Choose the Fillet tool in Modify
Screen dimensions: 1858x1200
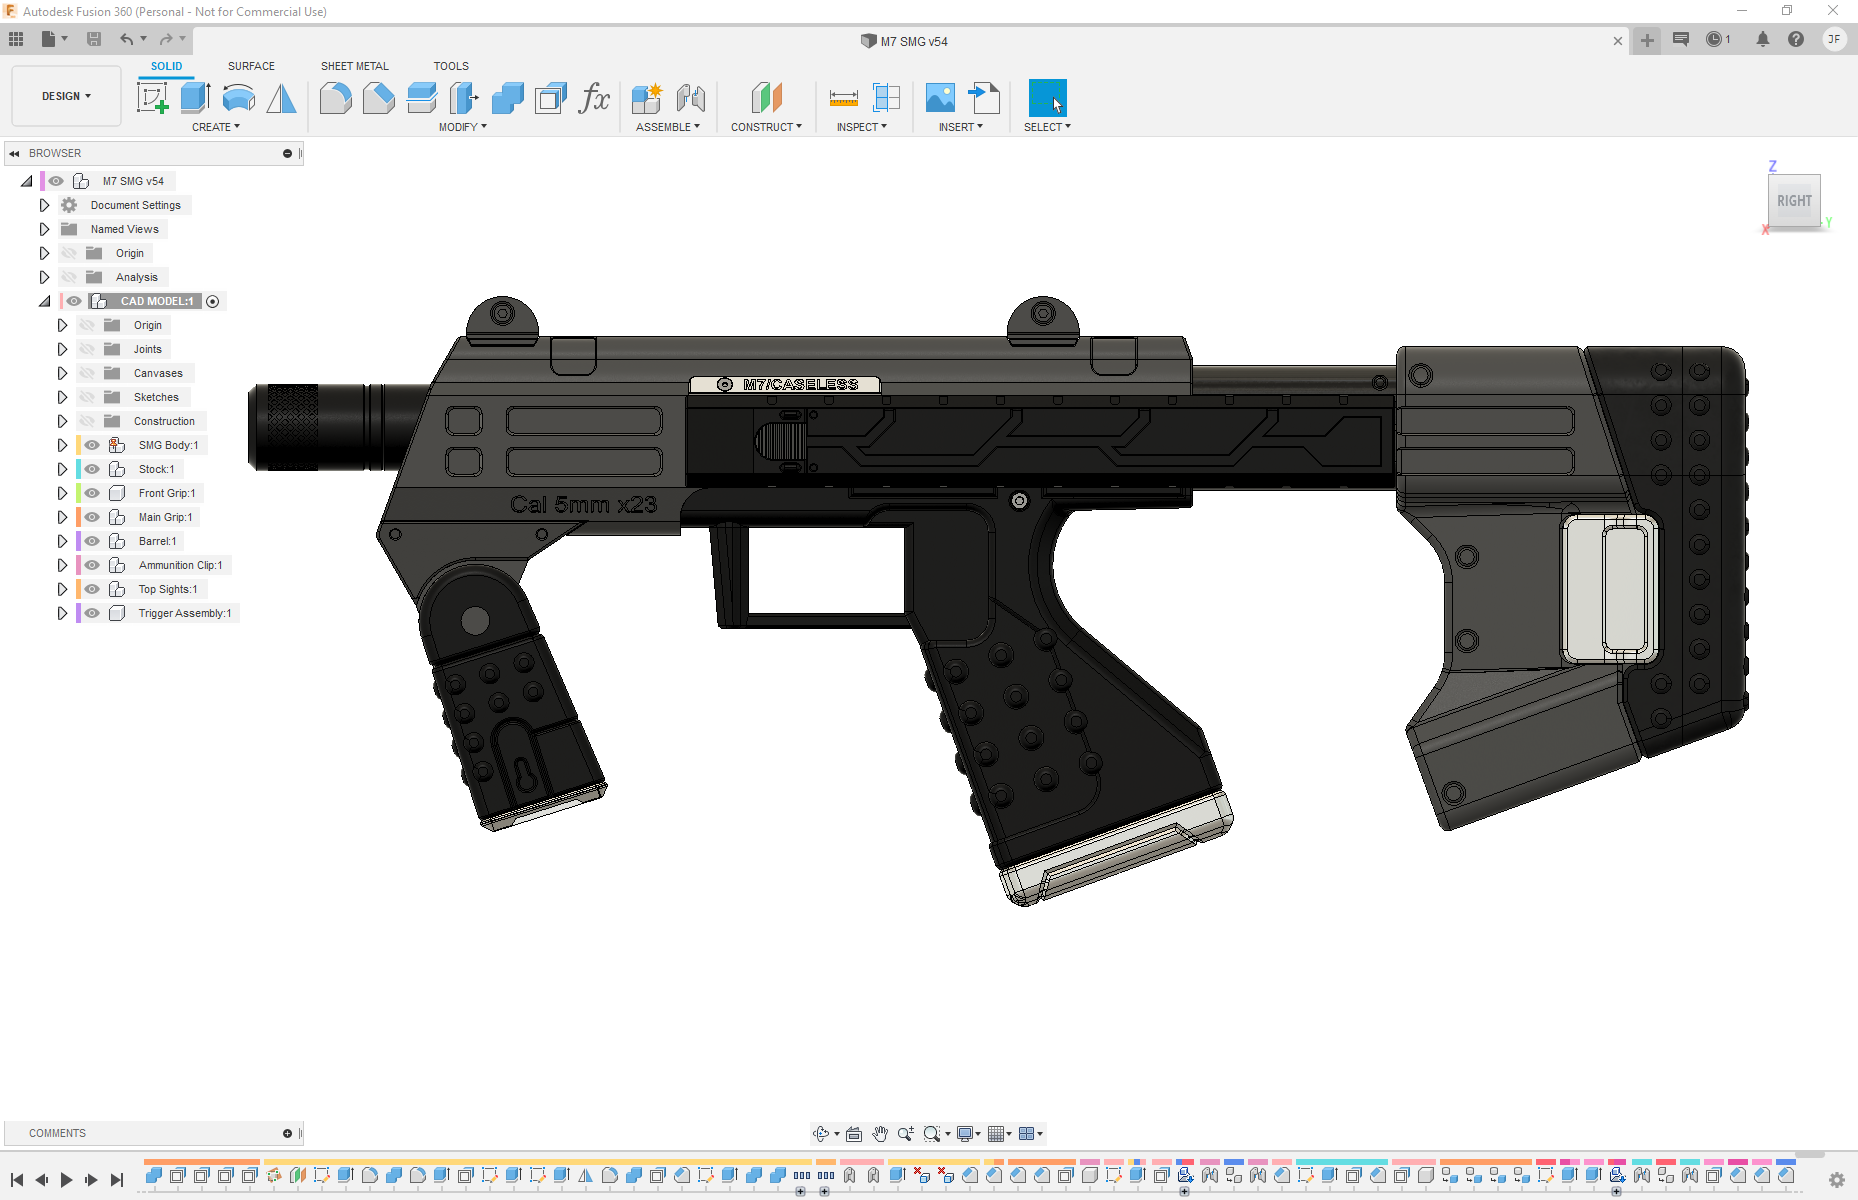pyautogui.click(x=335, y=98)
